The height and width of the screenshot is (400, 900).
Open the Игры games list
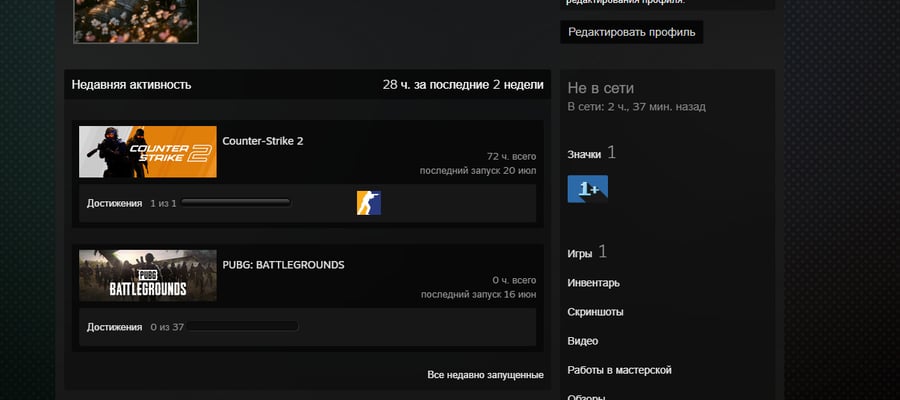[580, 254]
